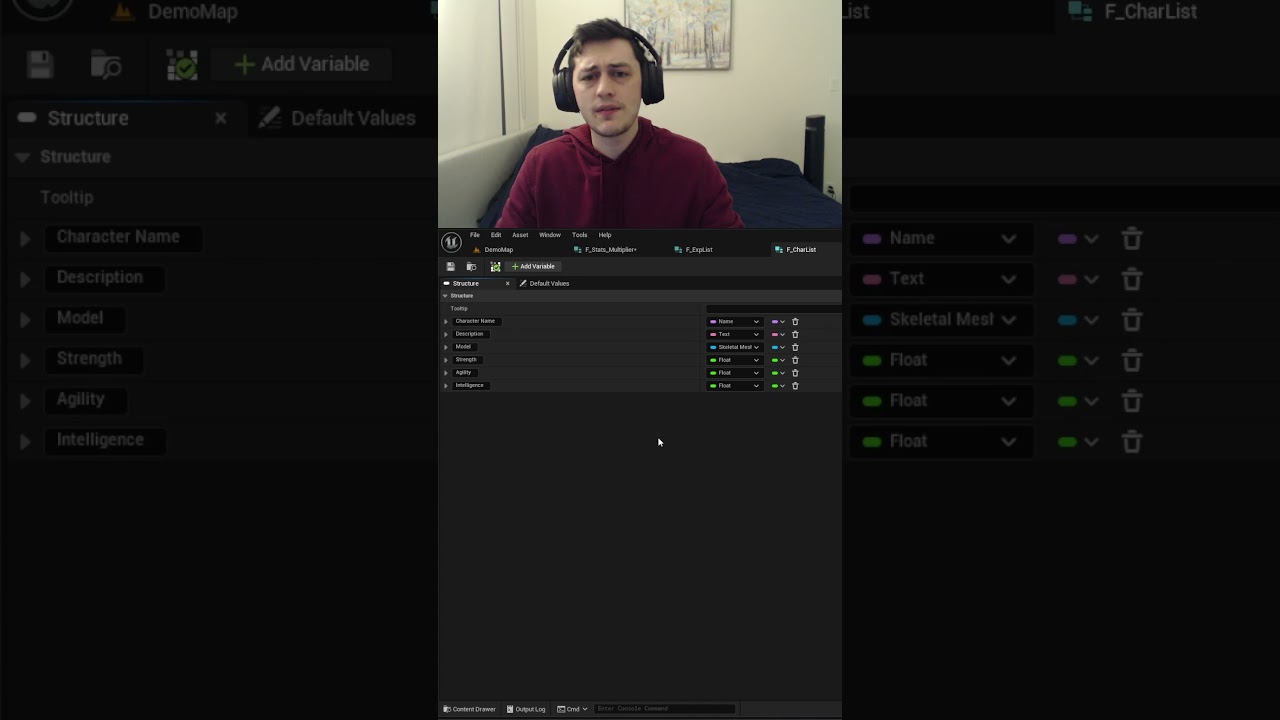Open the Asset menu
This screenshot has width=1280, height=720.
coord(520,235)
